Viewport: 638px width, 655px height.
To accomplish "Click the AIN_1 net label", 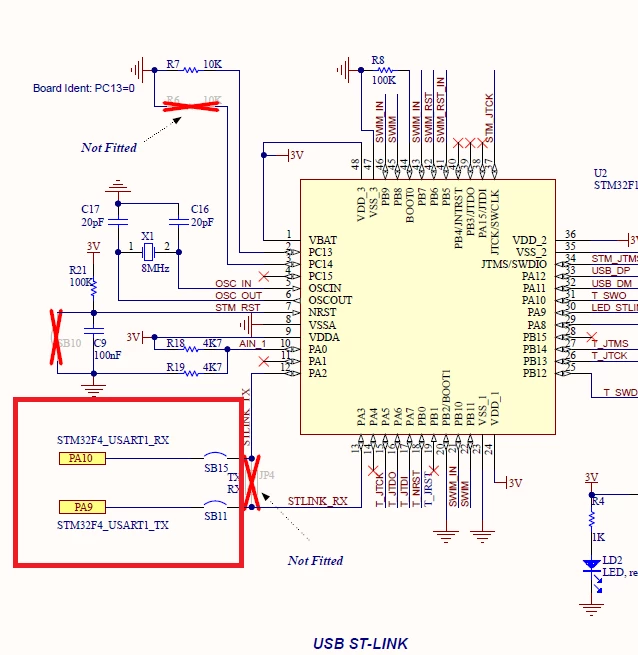I will coord(252,343).
